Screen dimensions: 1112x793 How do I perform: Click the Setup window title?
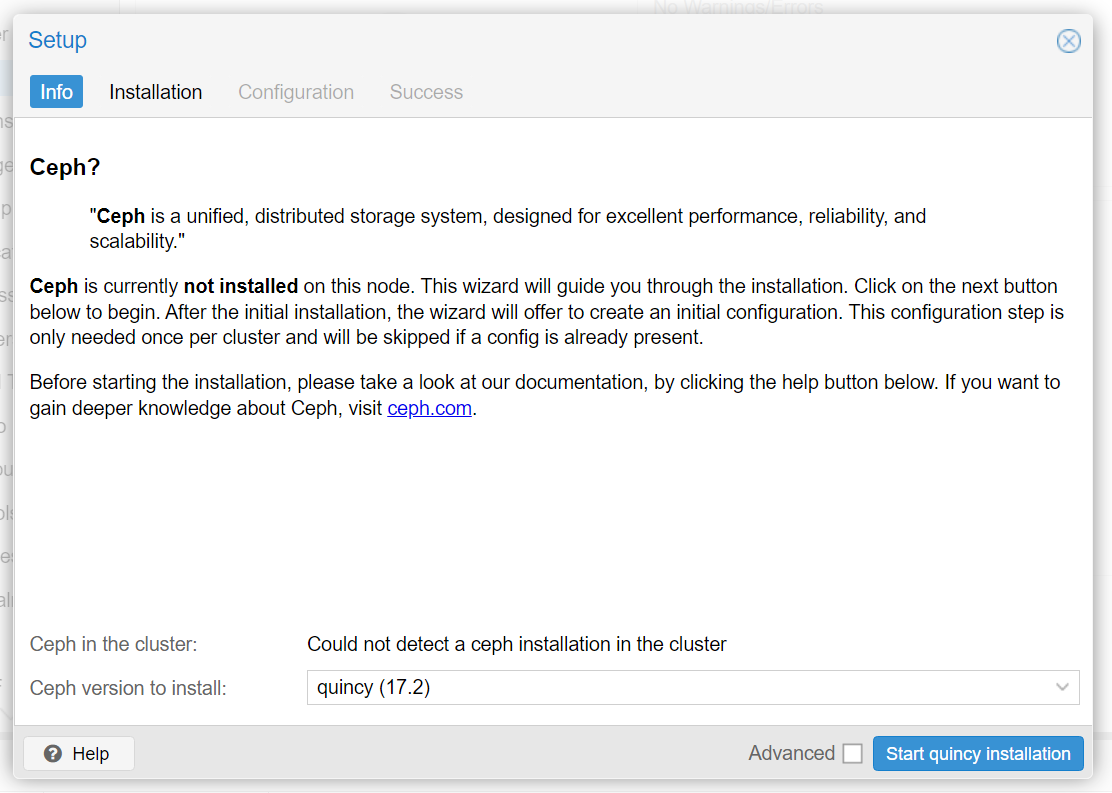[x=57, y=40]
